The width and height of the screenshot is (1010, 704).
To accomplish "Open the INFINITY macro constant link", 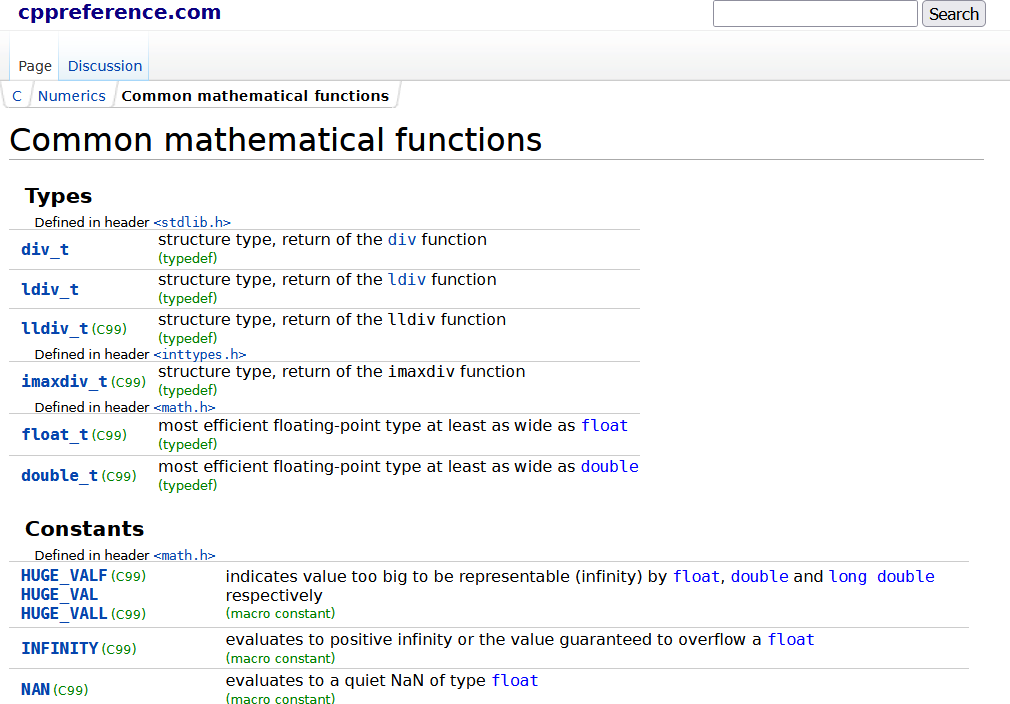I will pyautogui.click(x=60, y=648).
